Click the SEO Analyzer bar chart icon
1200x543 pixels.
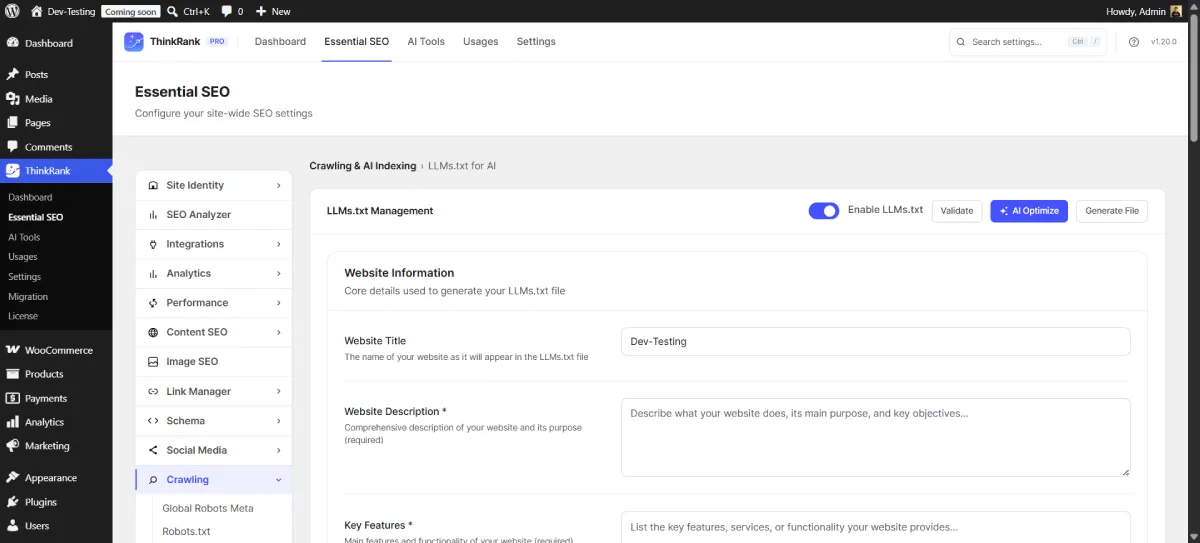153,215
